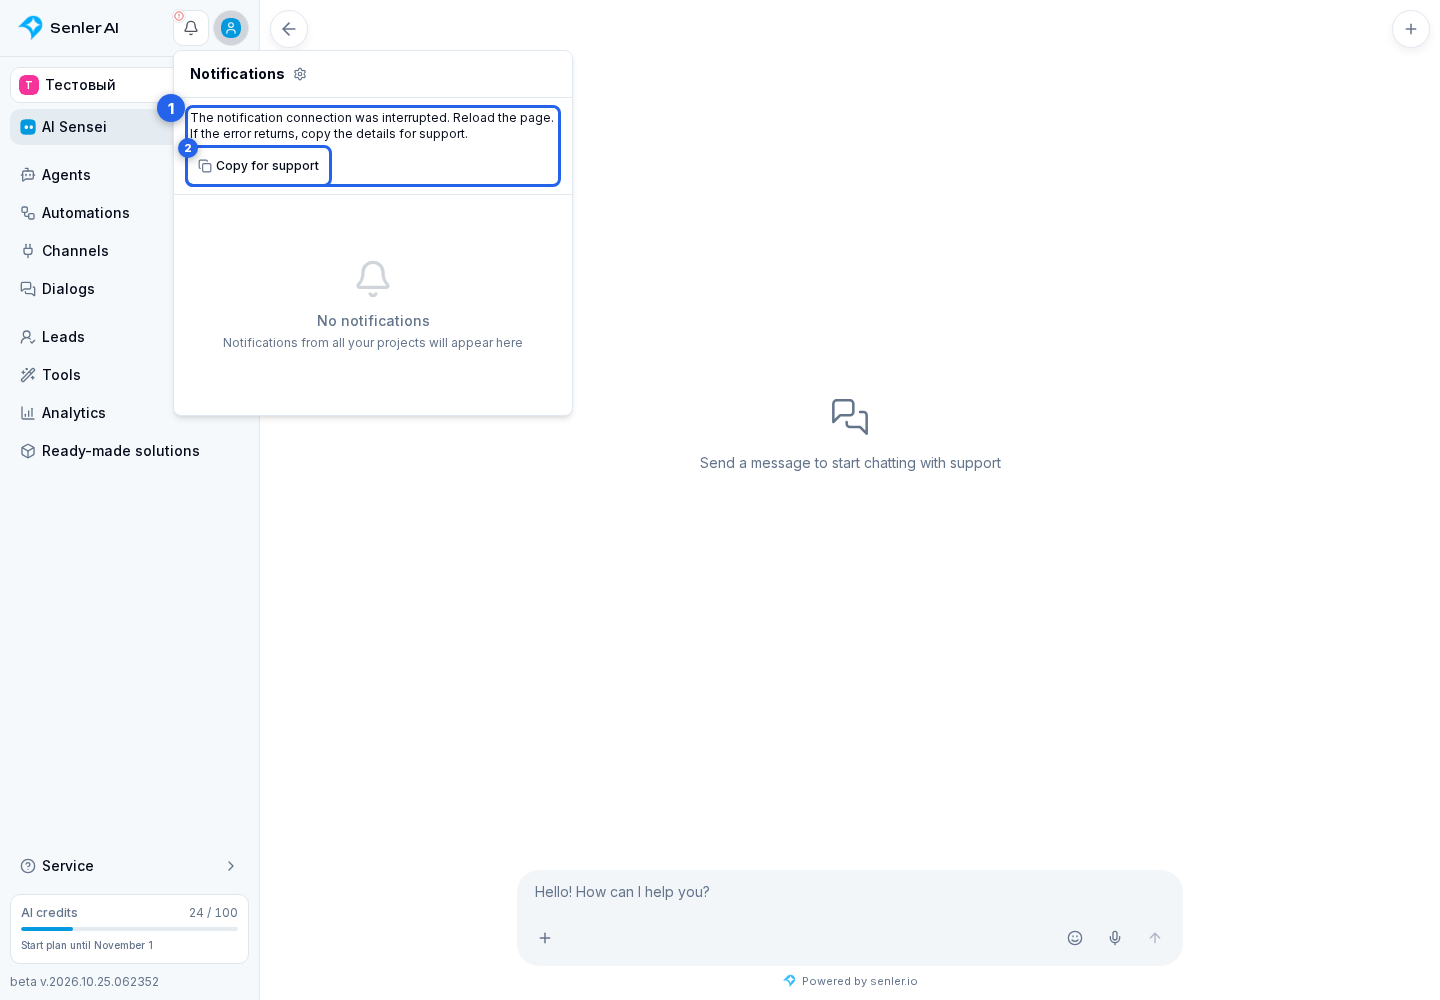
Task: Click the back arrow button
Action: coord(289,29)
